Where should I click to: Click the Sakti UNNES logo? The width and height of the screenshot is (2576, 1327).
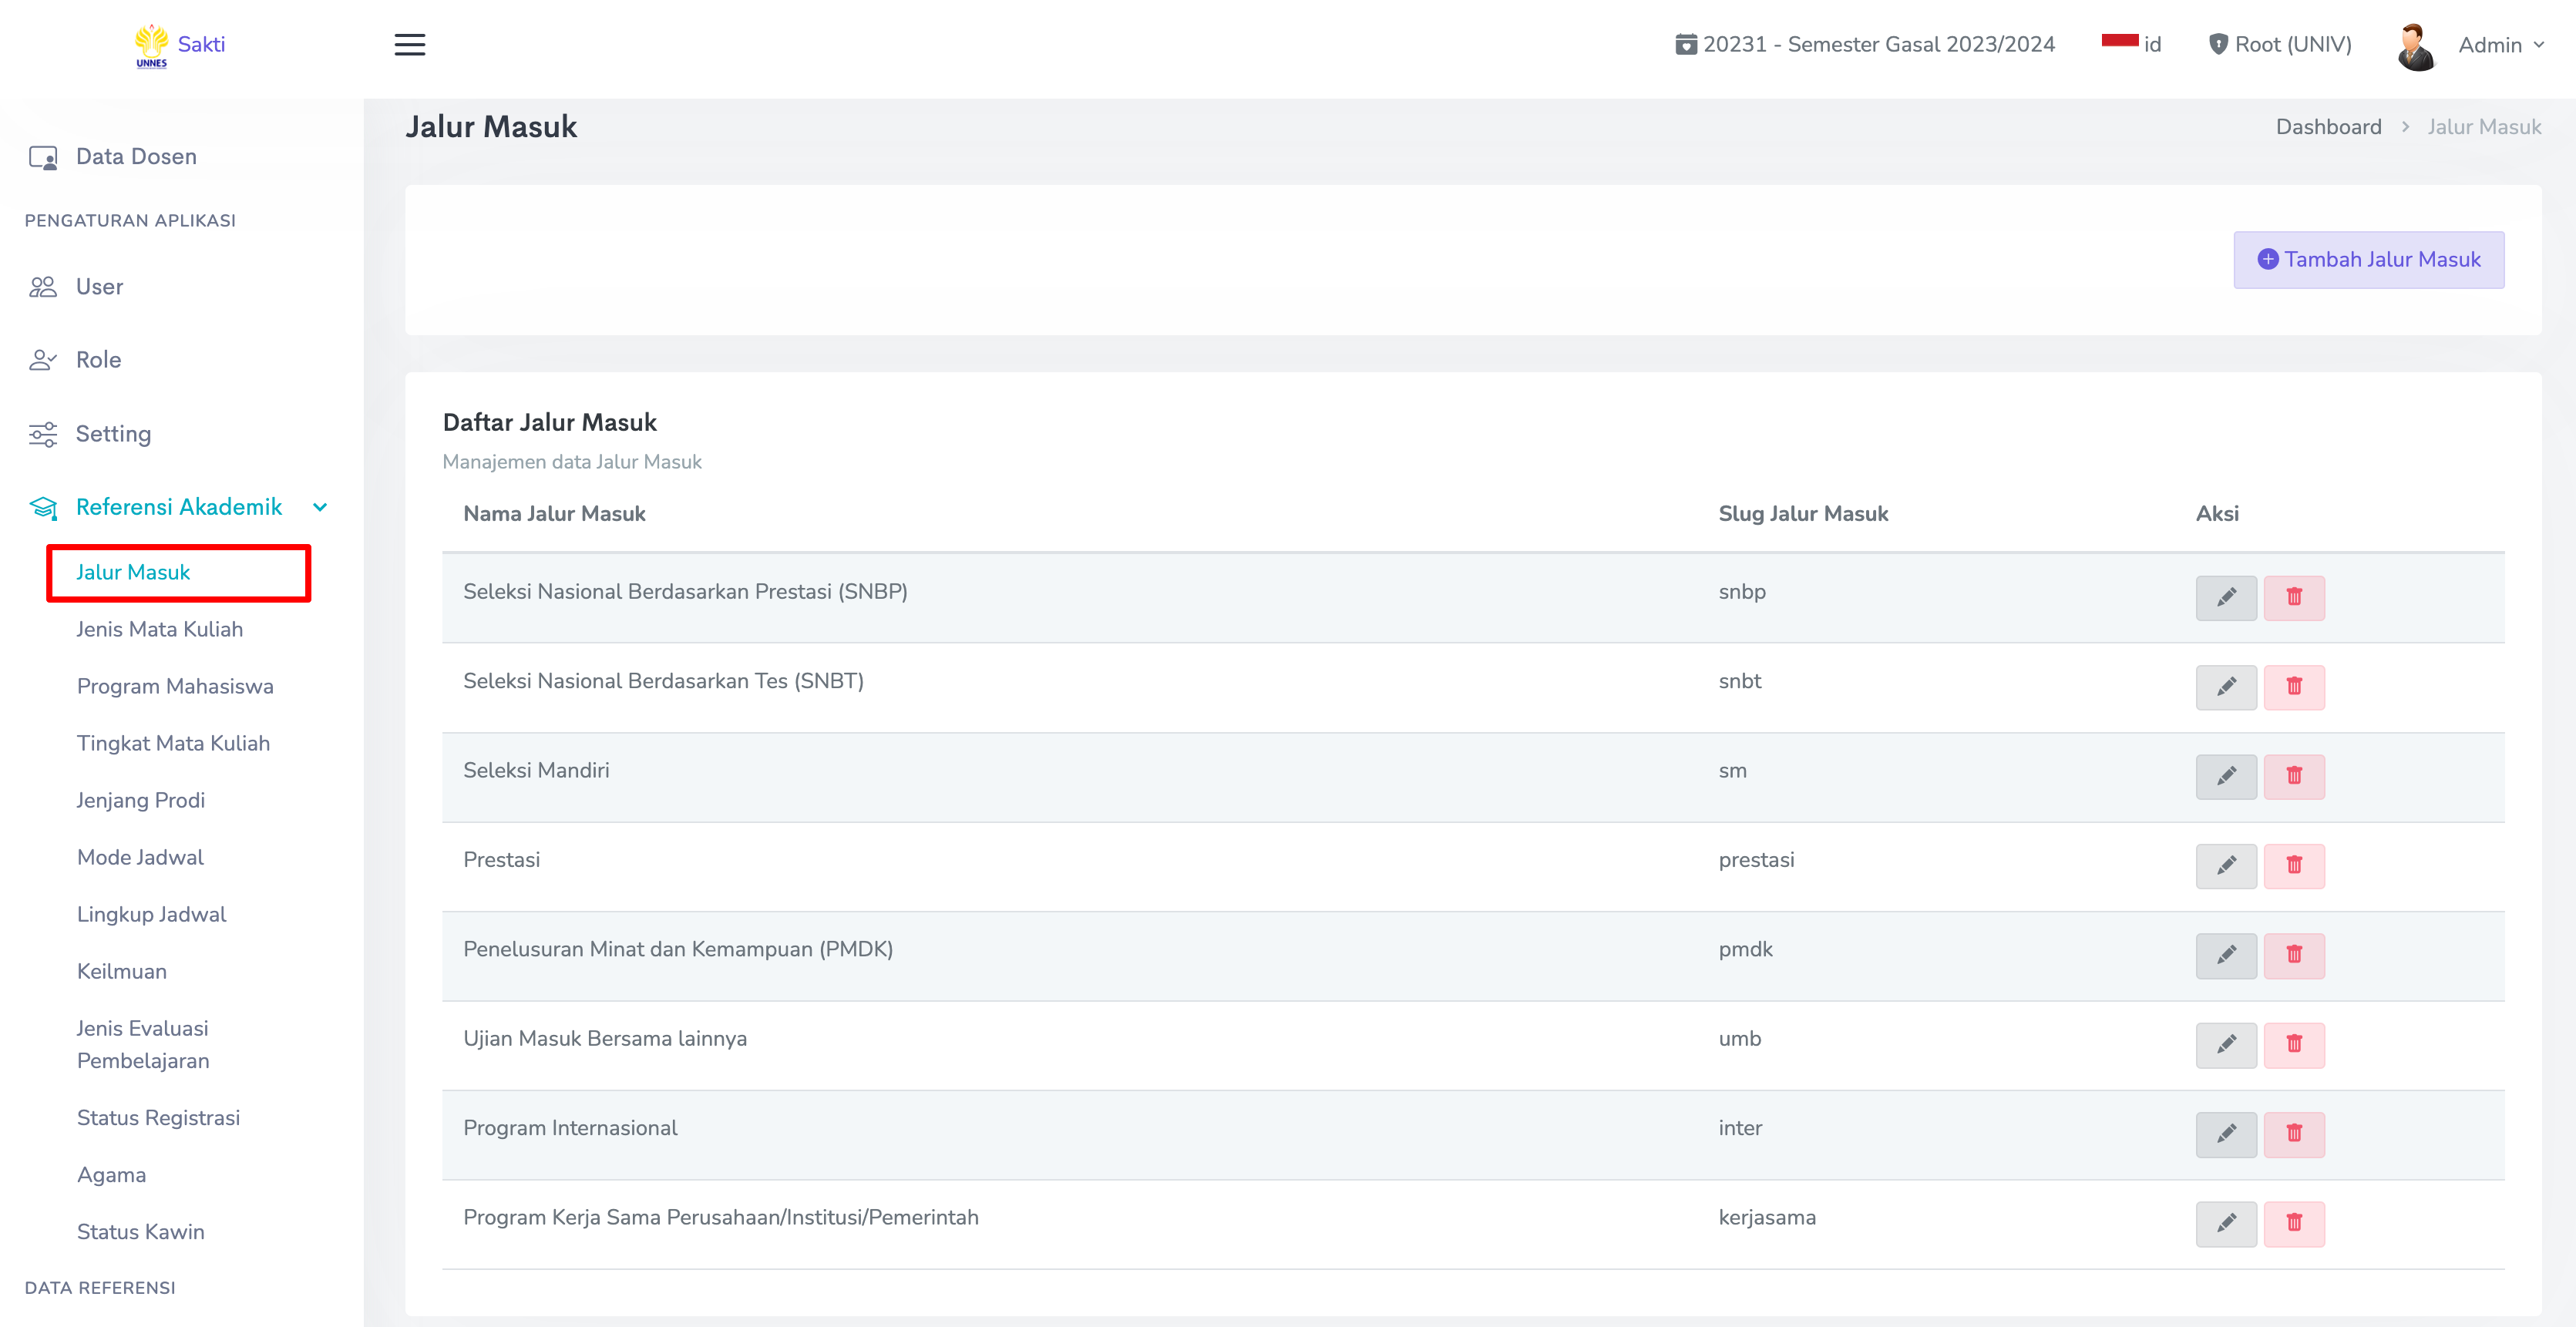tap(180, 45)
